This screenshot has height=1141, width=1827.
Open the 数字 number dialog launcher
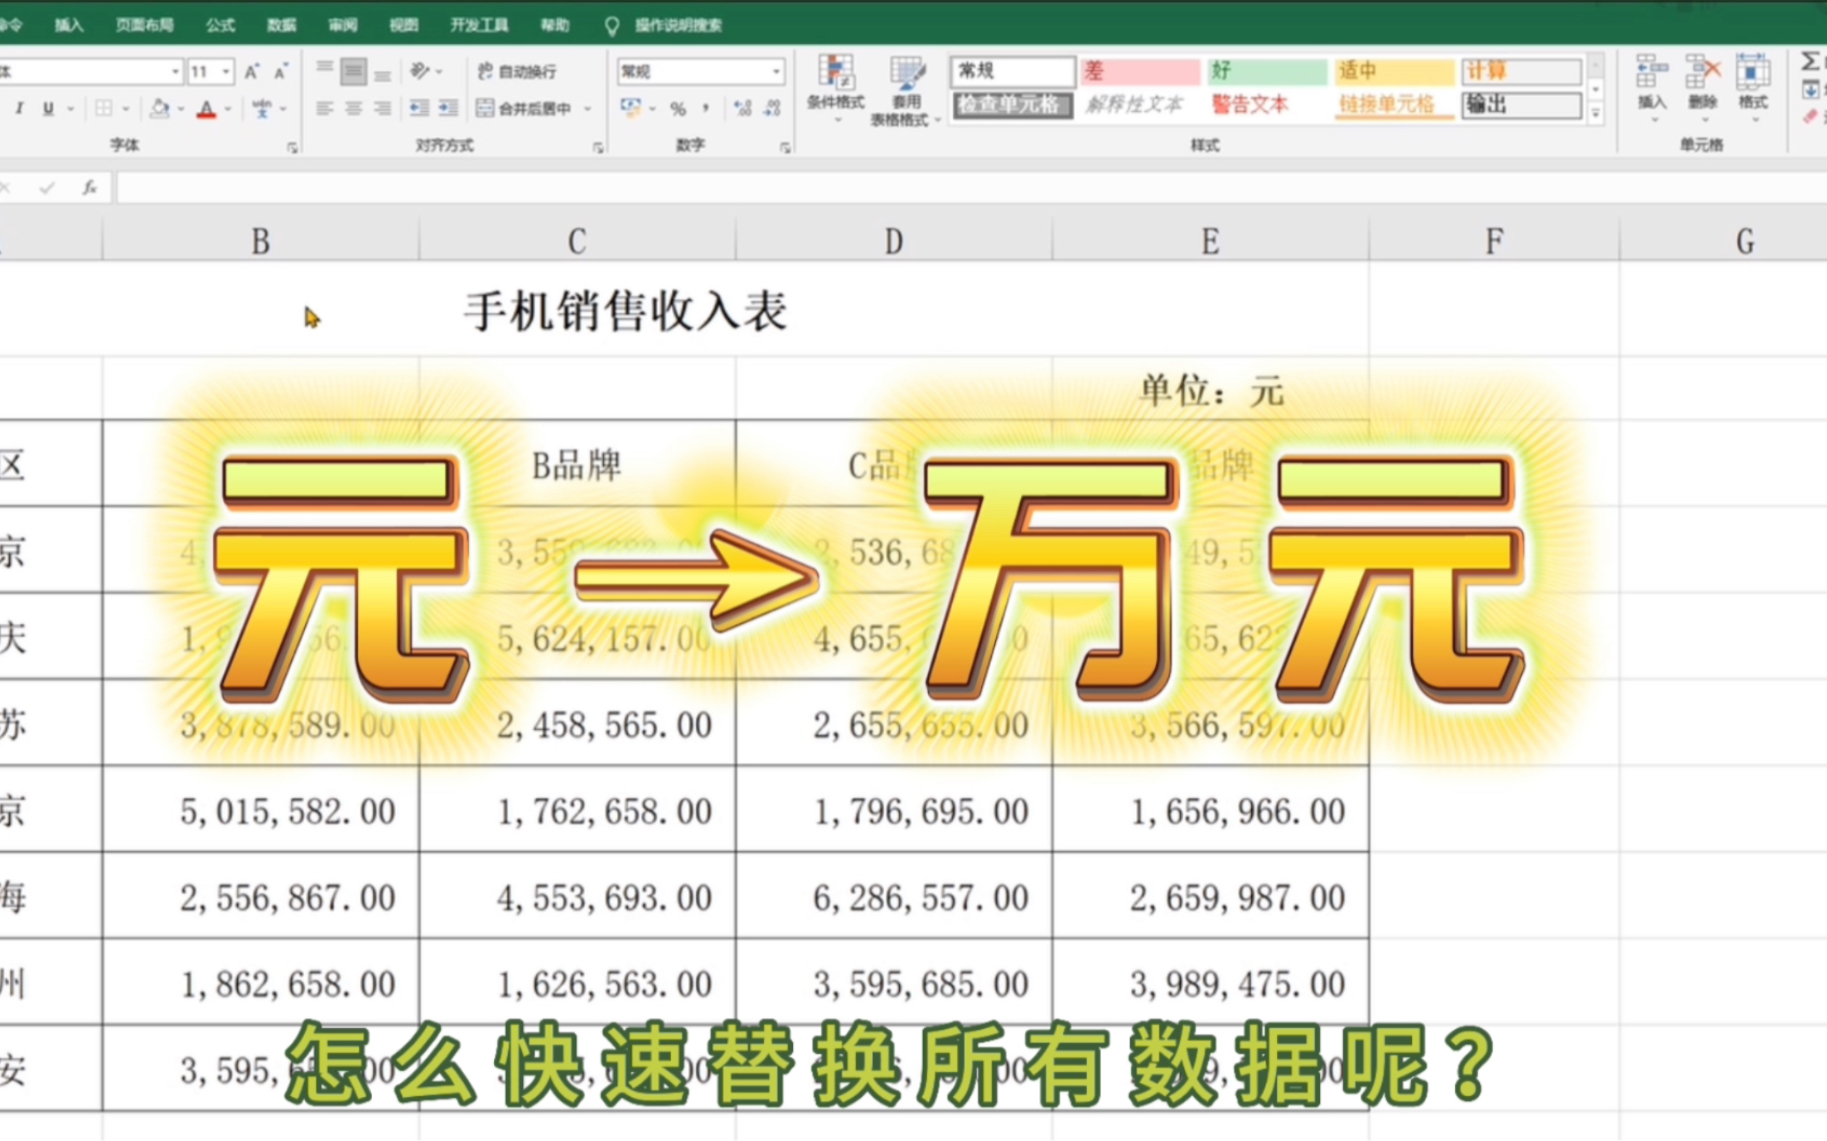coord(785,147)
